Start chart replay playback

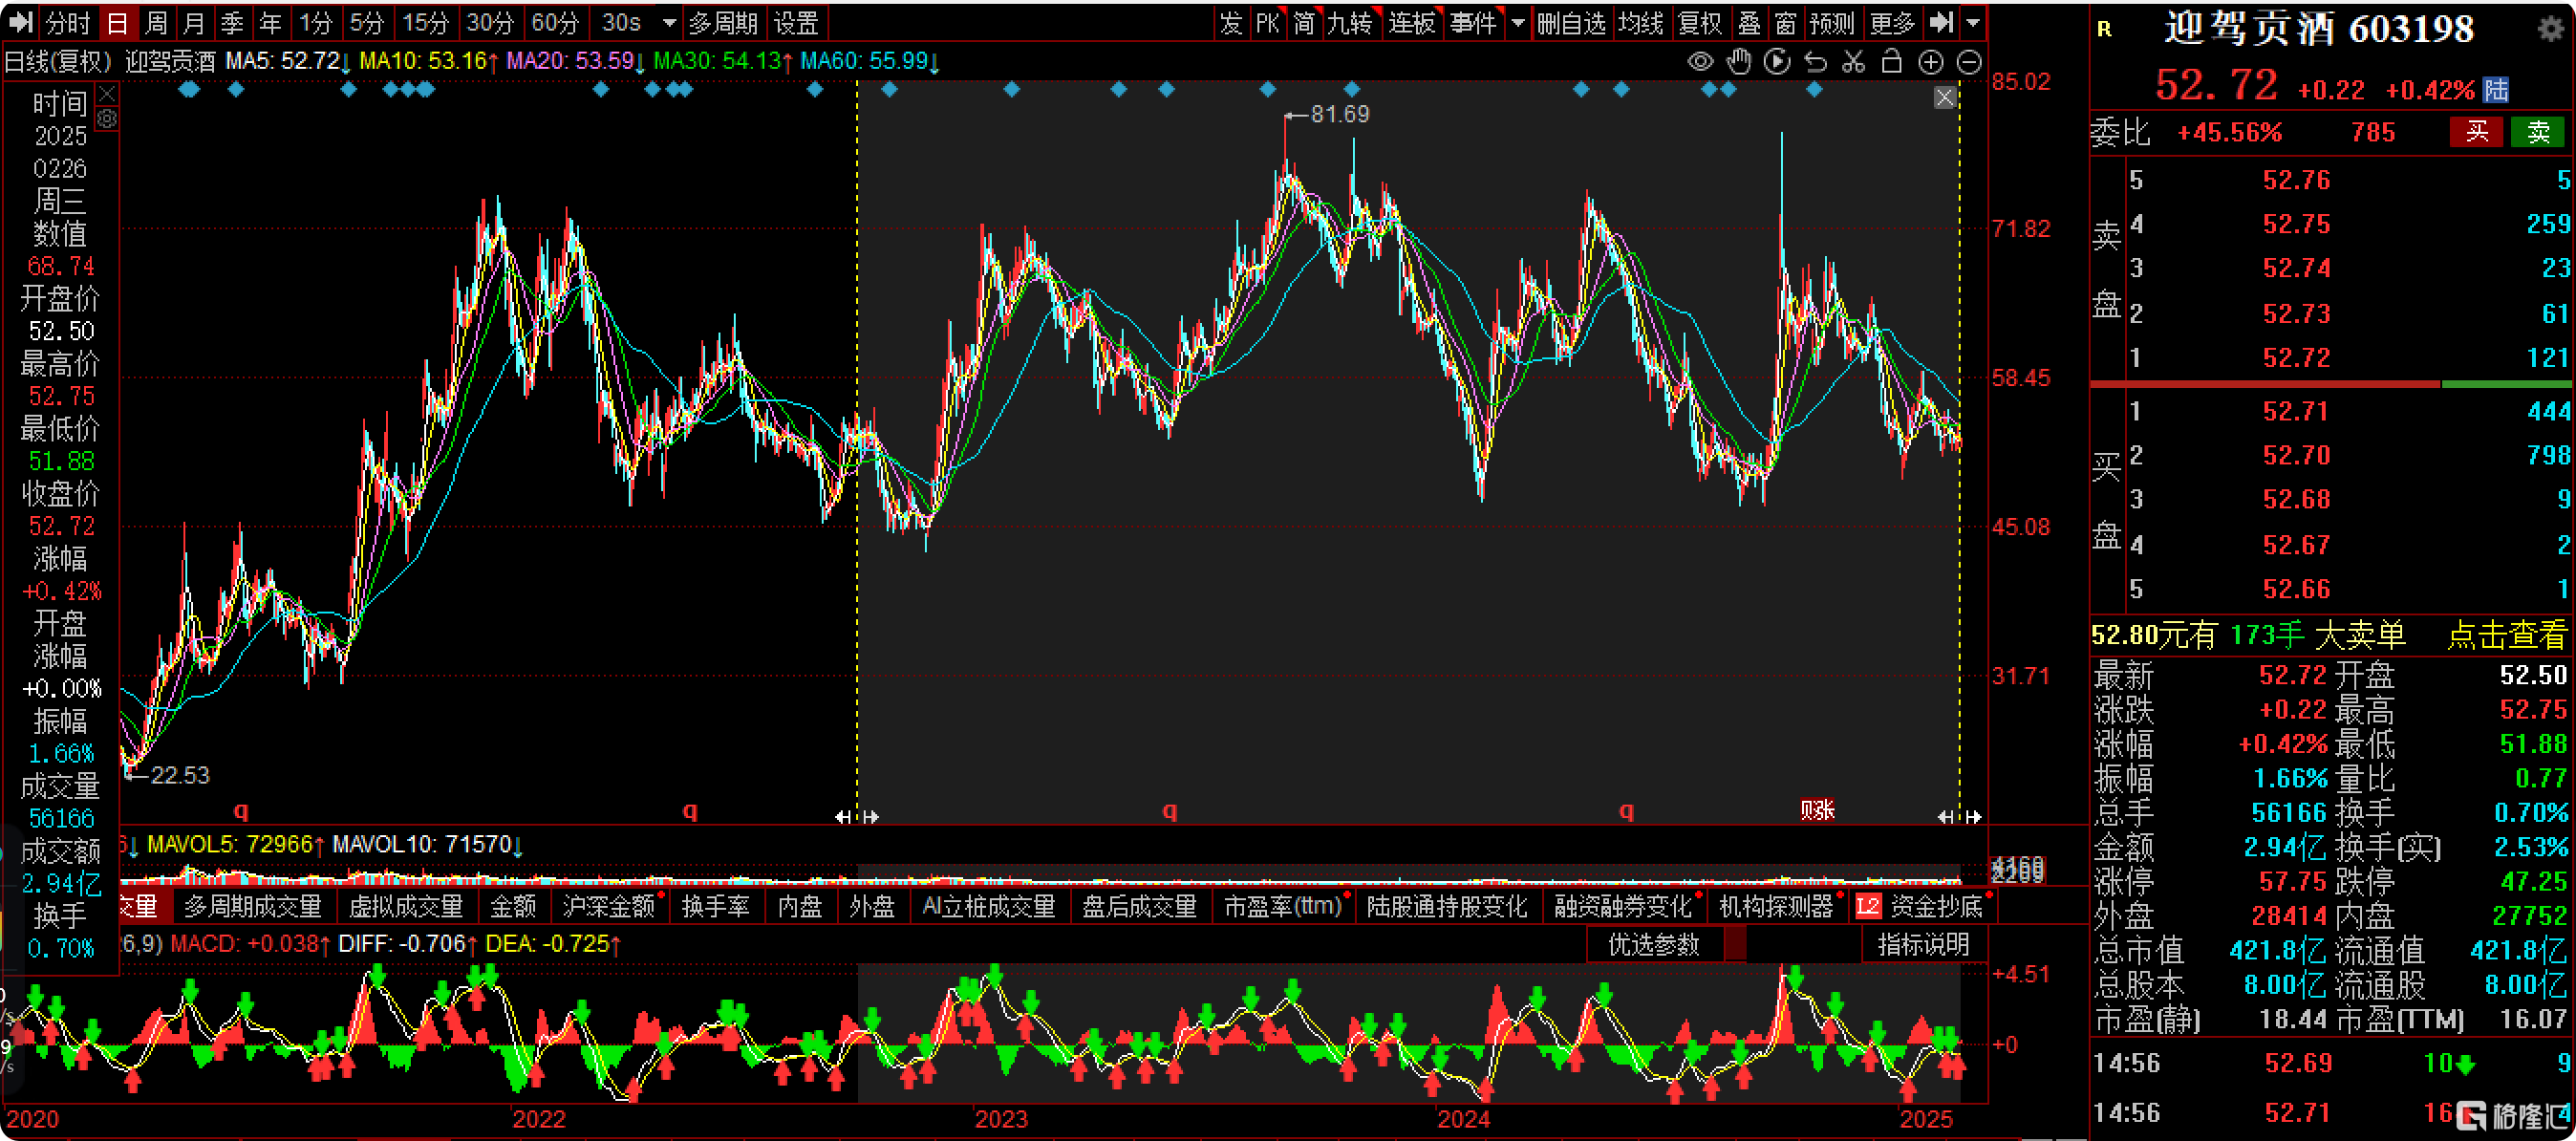pos(1777,62)
